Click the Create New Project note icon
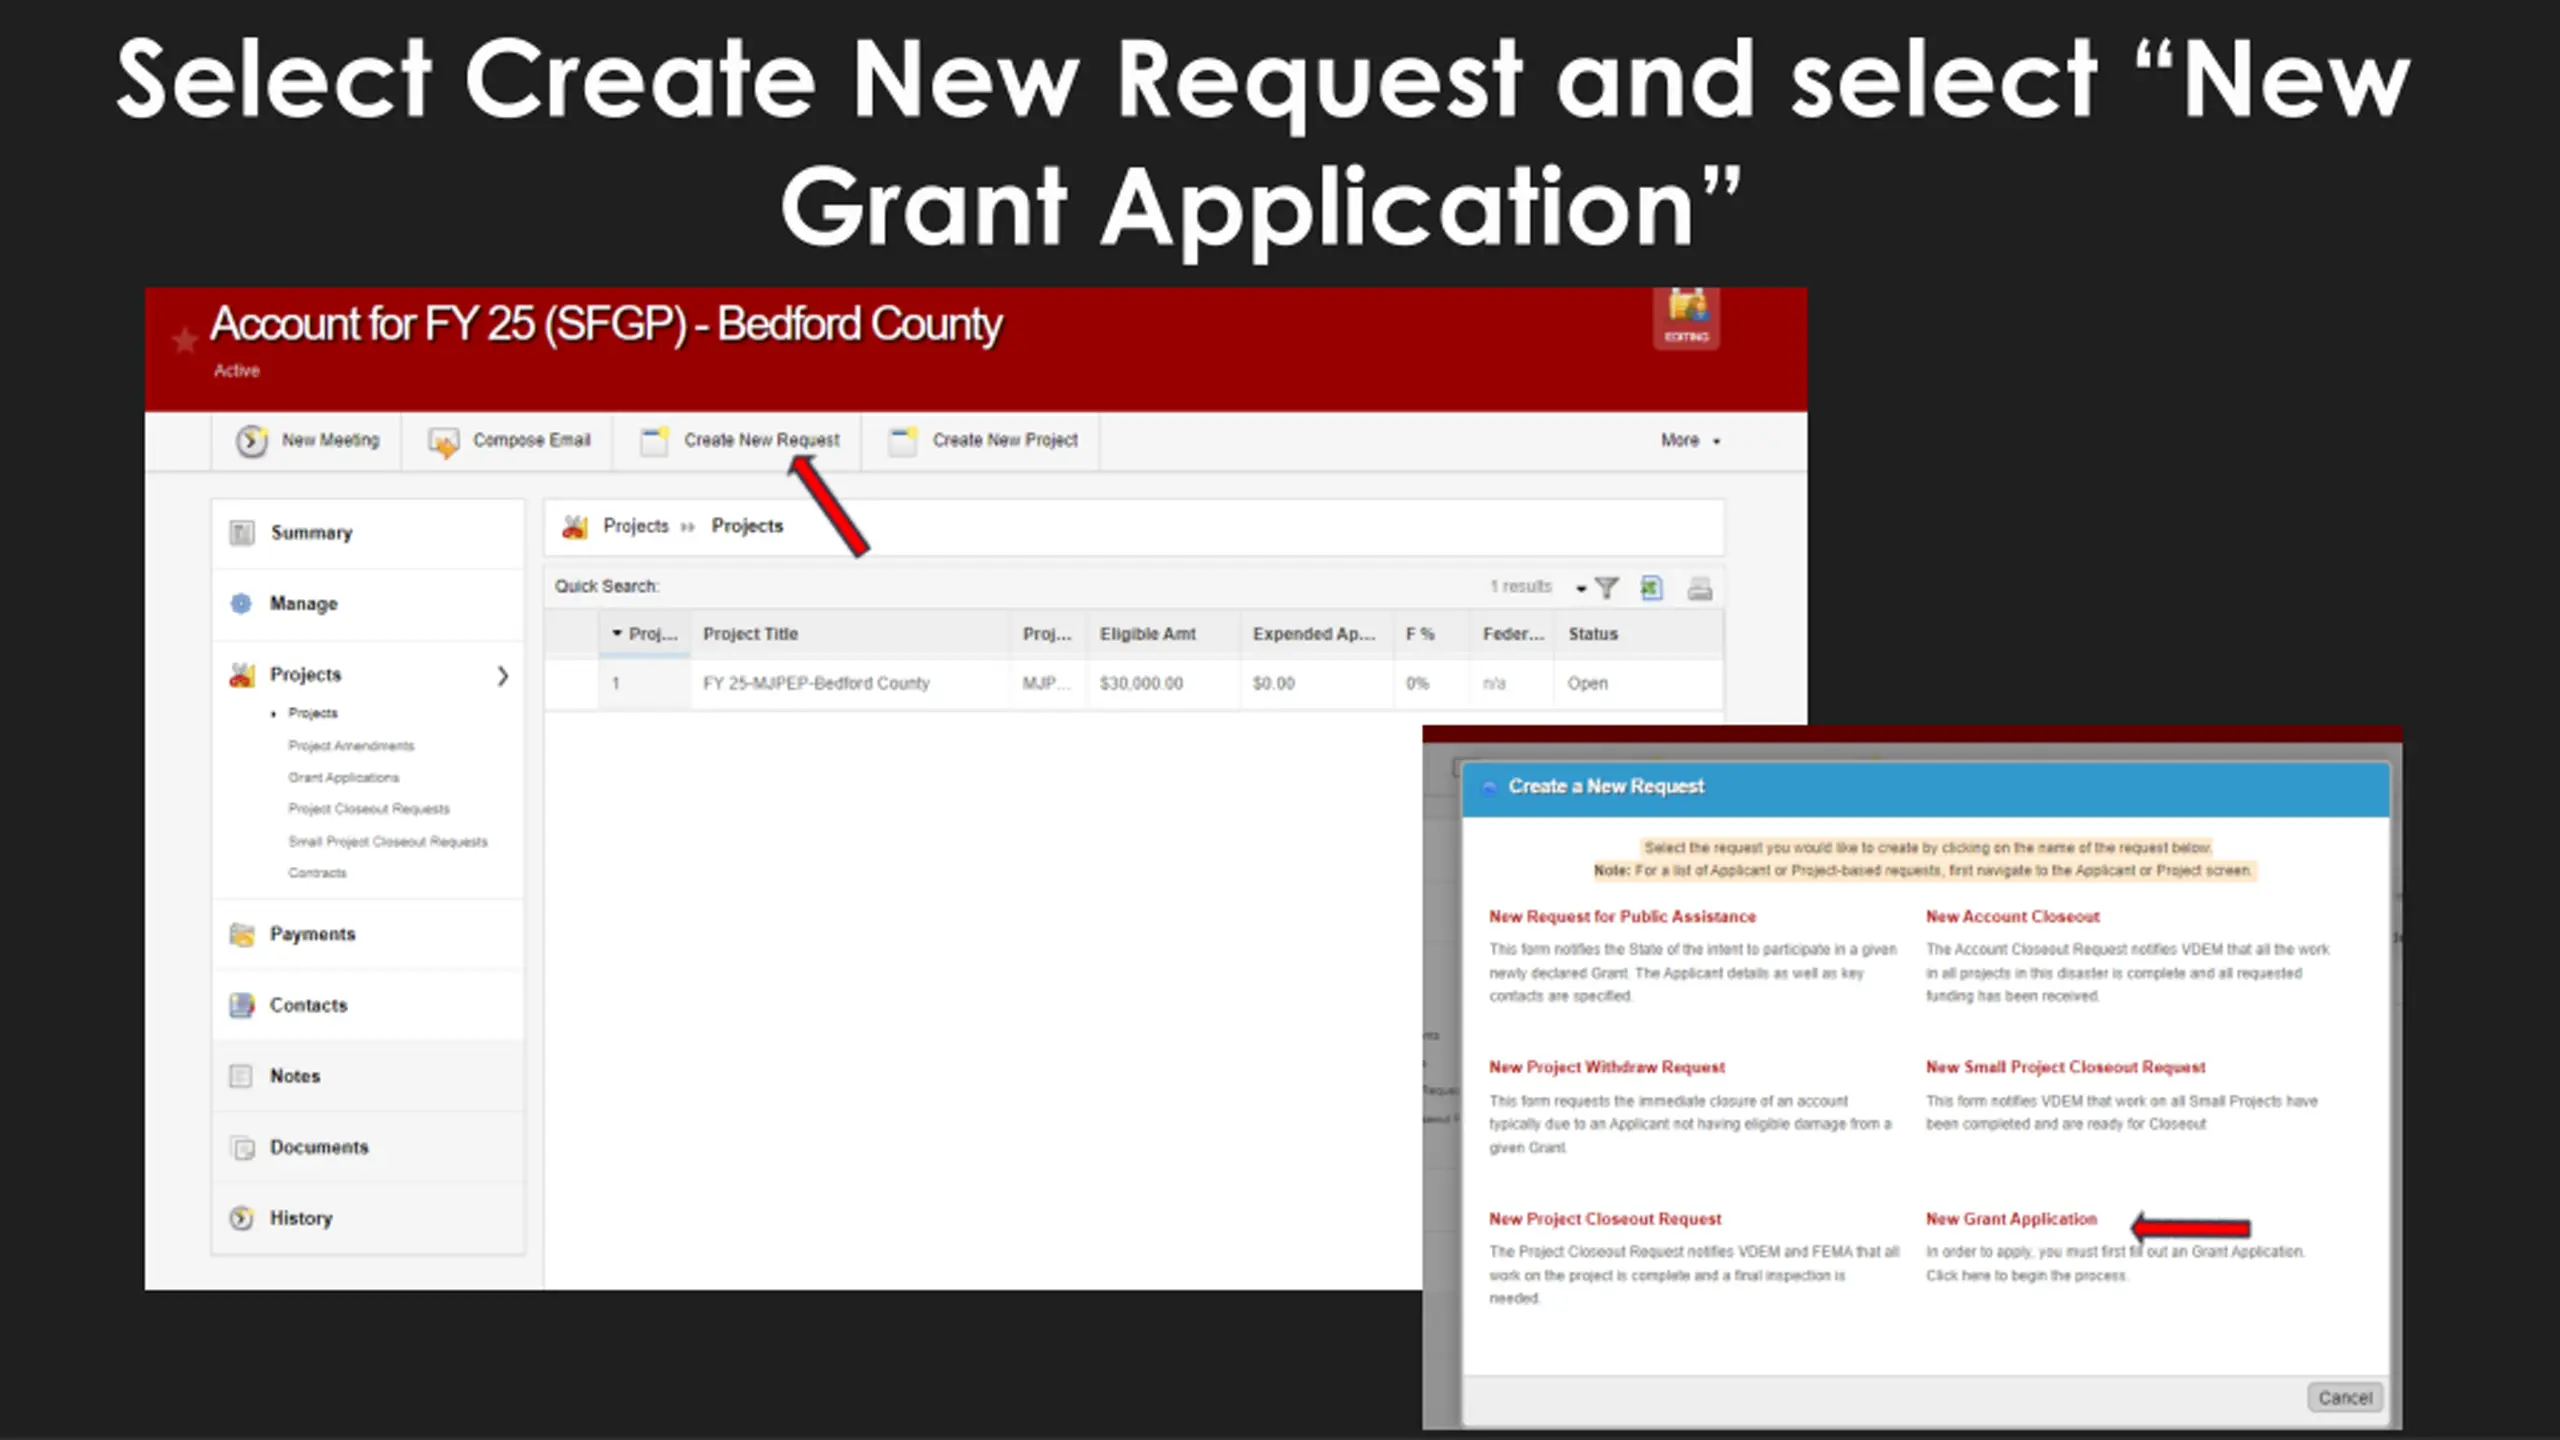The height and width of the screenshot is (1440, 2560). click(902, 441)
